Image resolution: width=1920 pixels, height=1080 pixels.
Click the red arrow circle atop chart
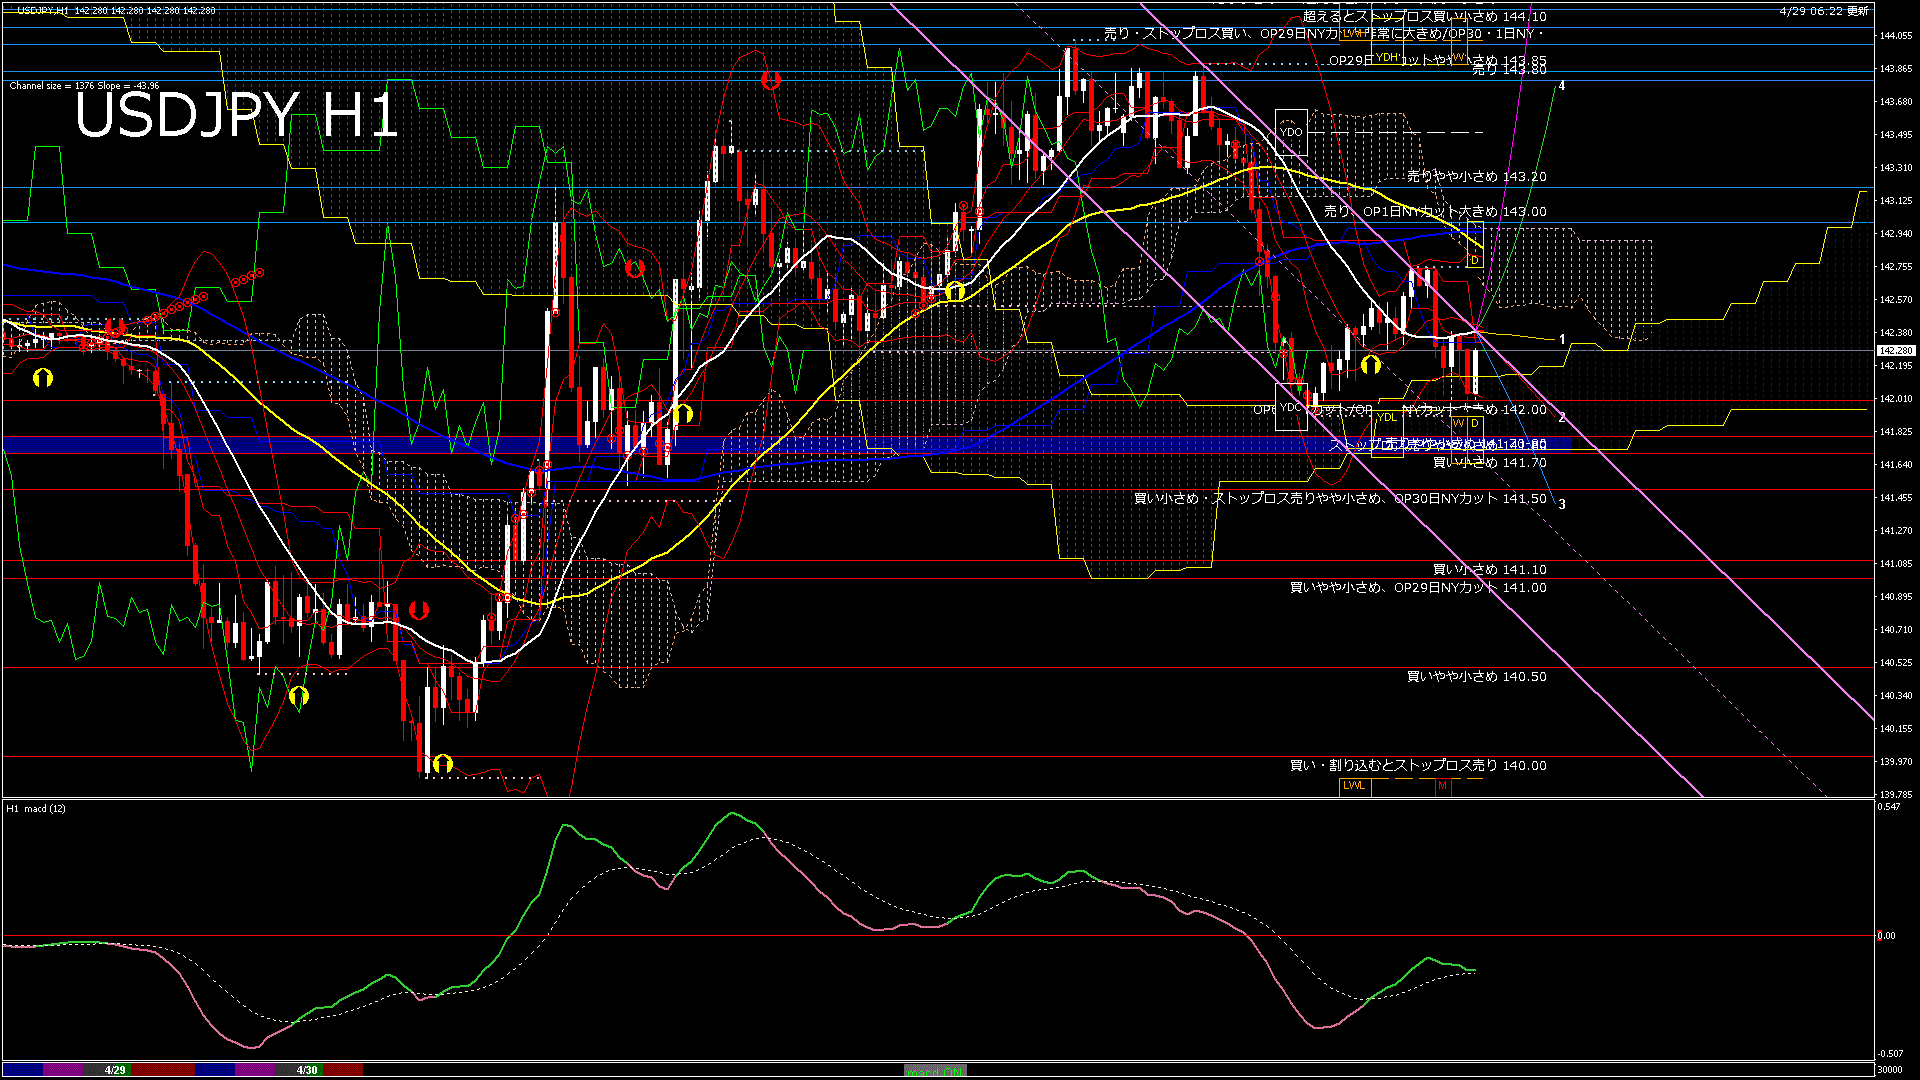[770, 80]
